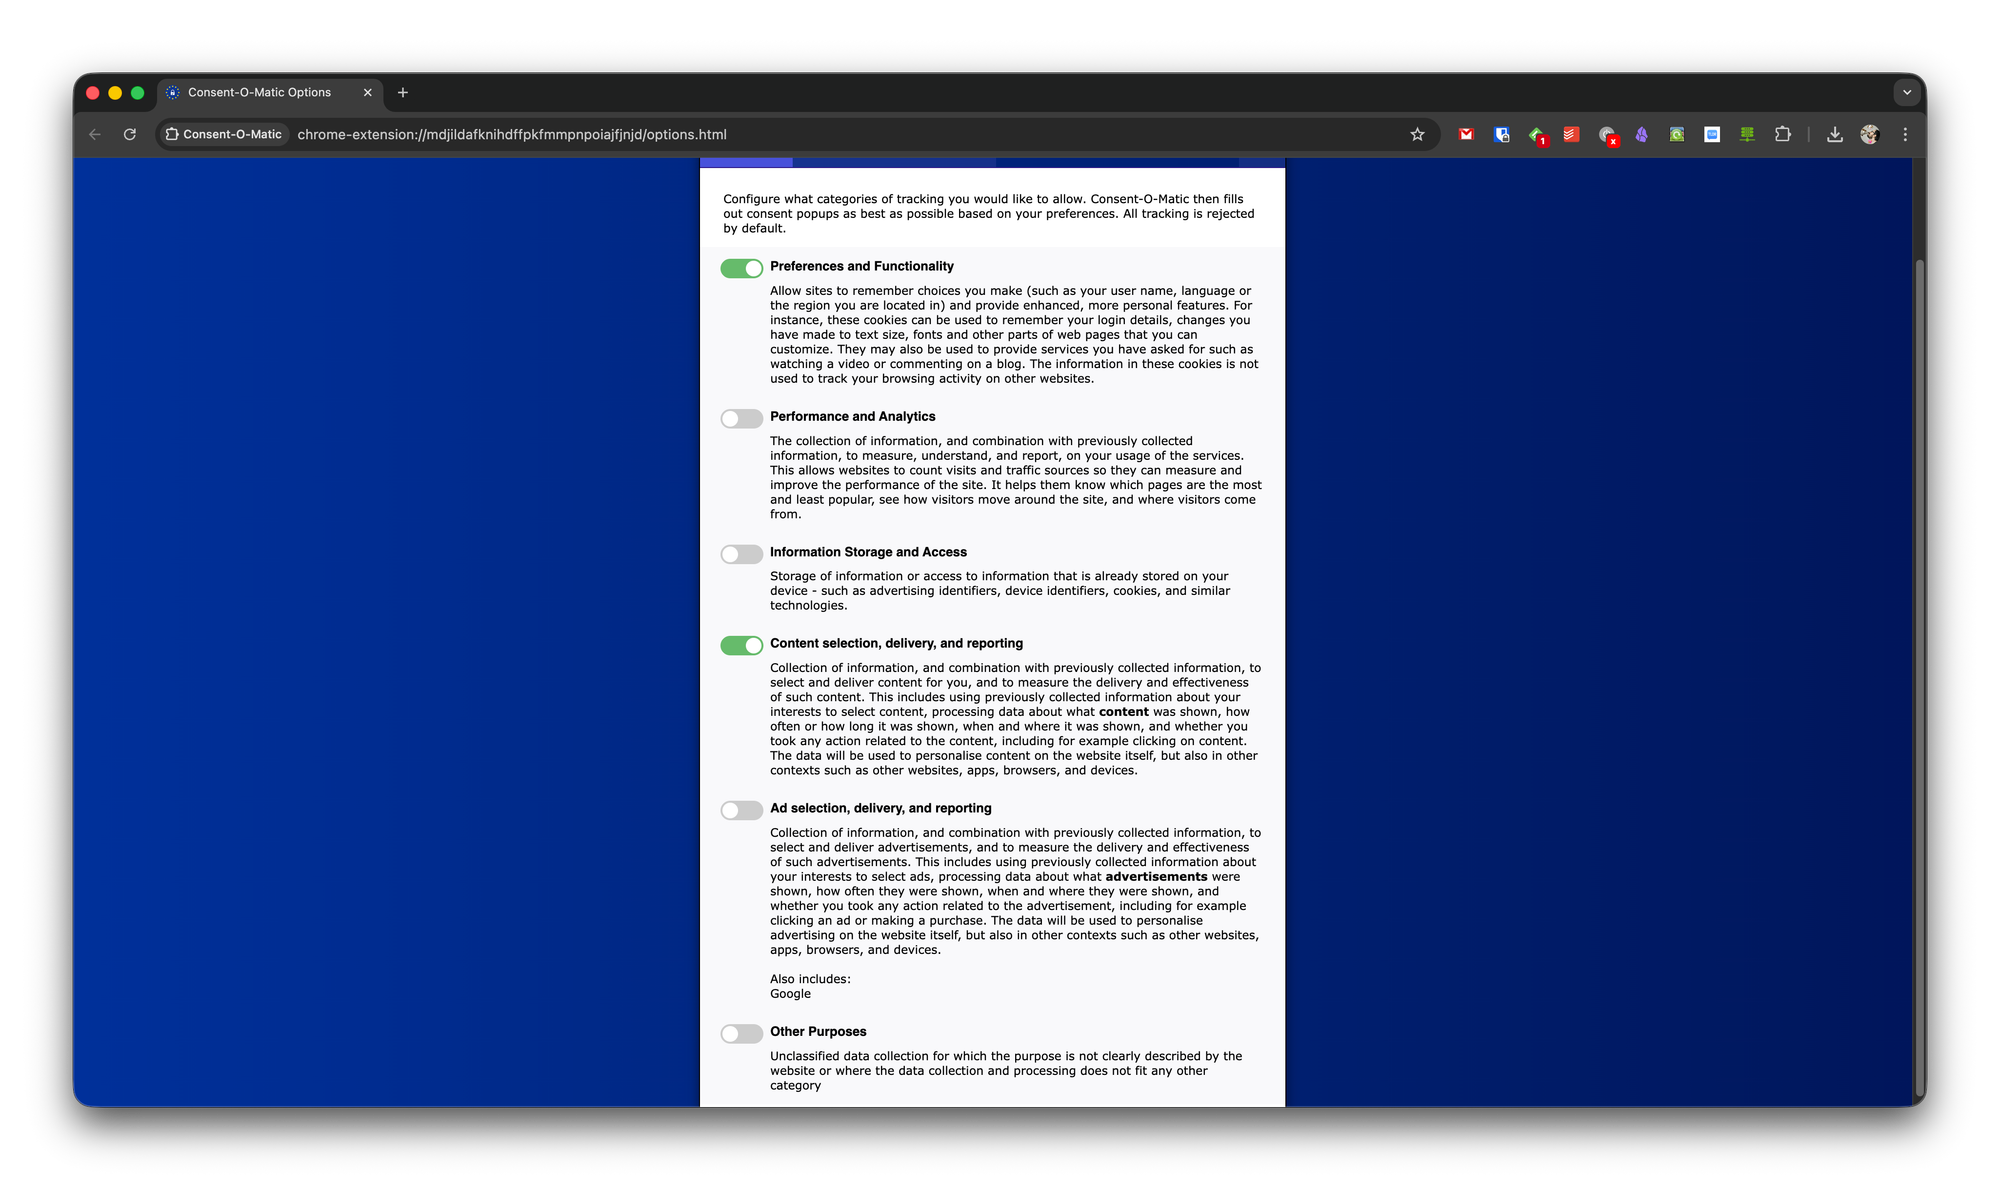Open the Todoist extension icon
This screenshot has width=2000, height=1180.
(x=1571, y=134)
